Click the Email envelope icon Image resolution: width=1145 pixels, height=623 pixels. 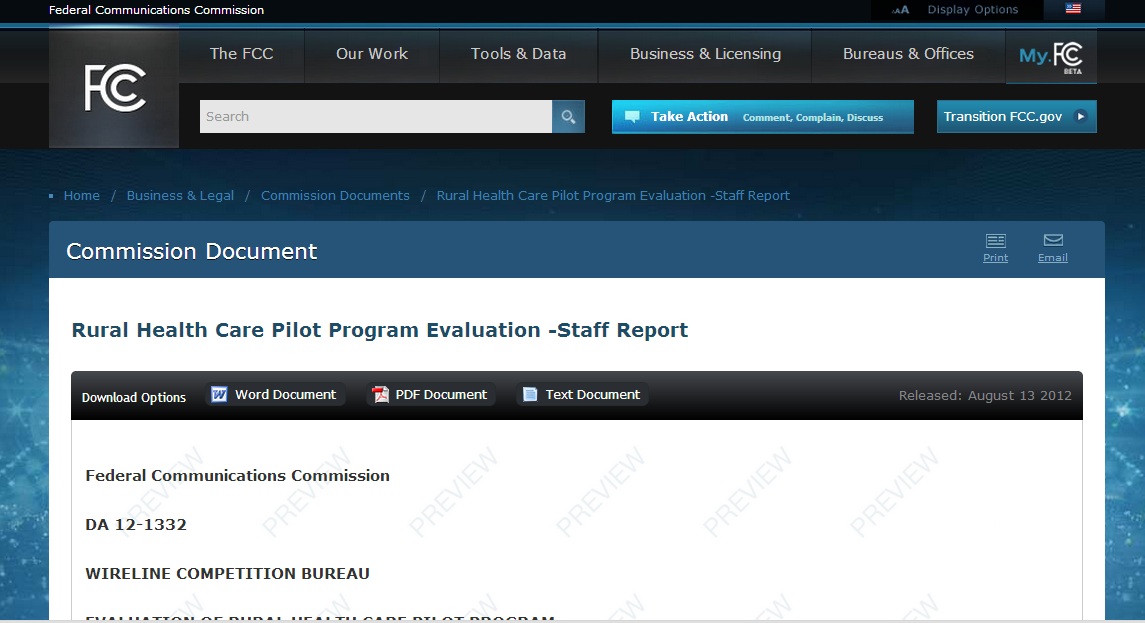coord(1053,240)
